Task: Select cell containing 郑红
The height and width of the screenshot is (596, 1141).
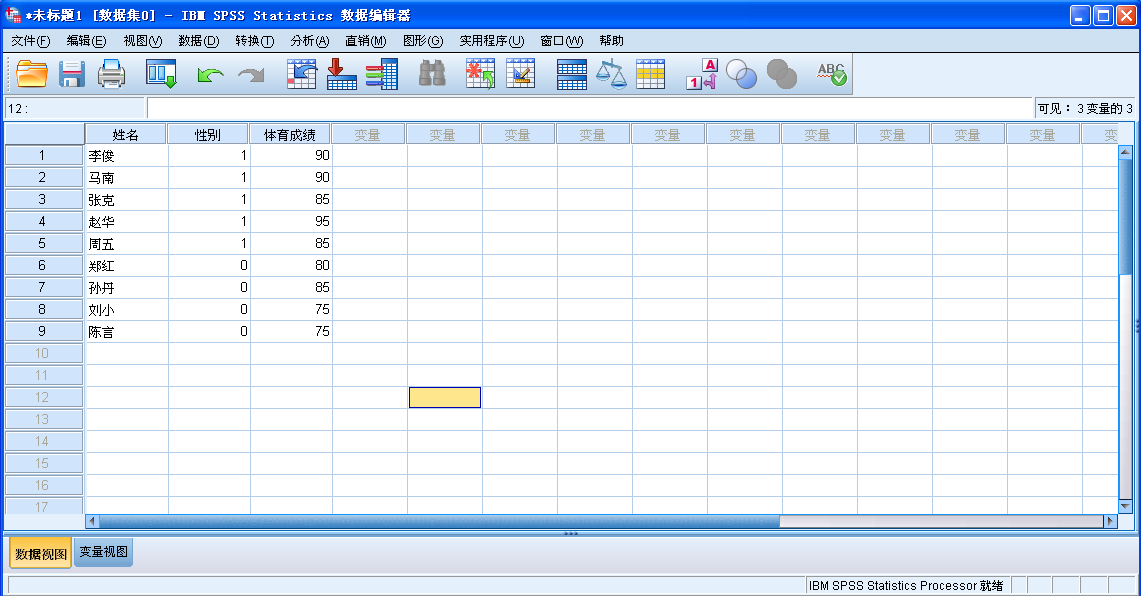Action: [127, 266]
